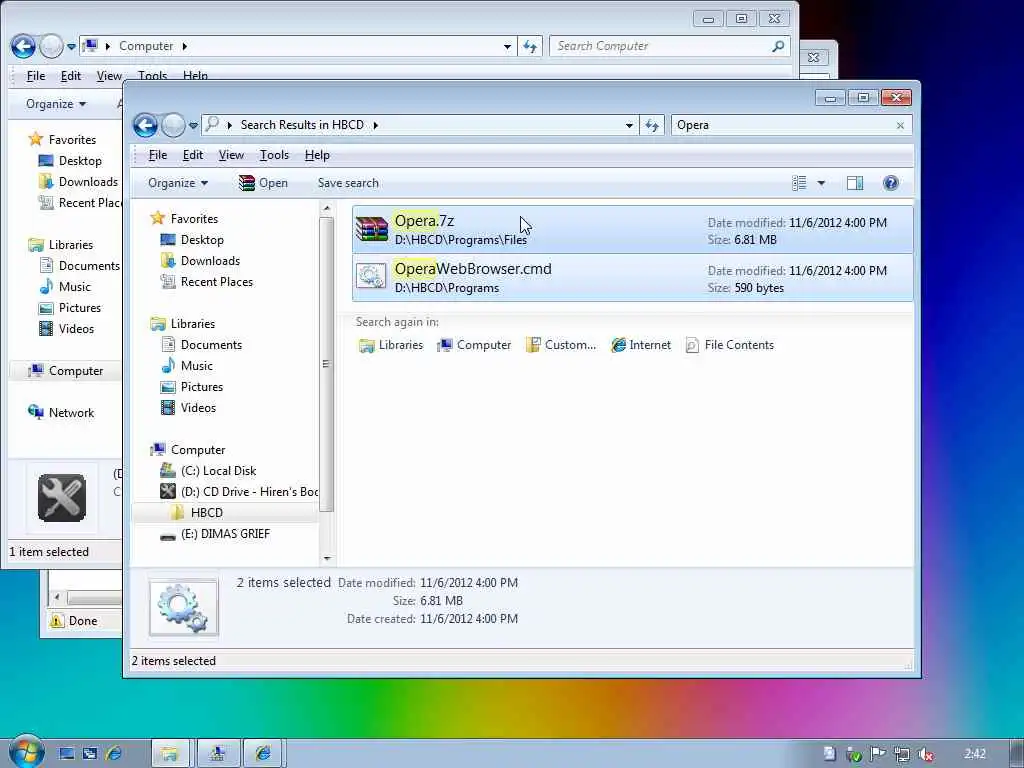Search again in Custom location
The width and height of the screenshot is (1024, 768).
[x=562, y=345]
